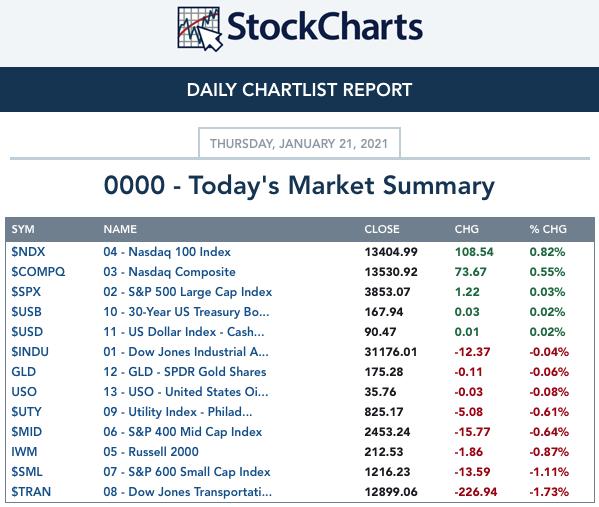Select GLD - SPDR Gold Shares link

(x=185, y=372)
